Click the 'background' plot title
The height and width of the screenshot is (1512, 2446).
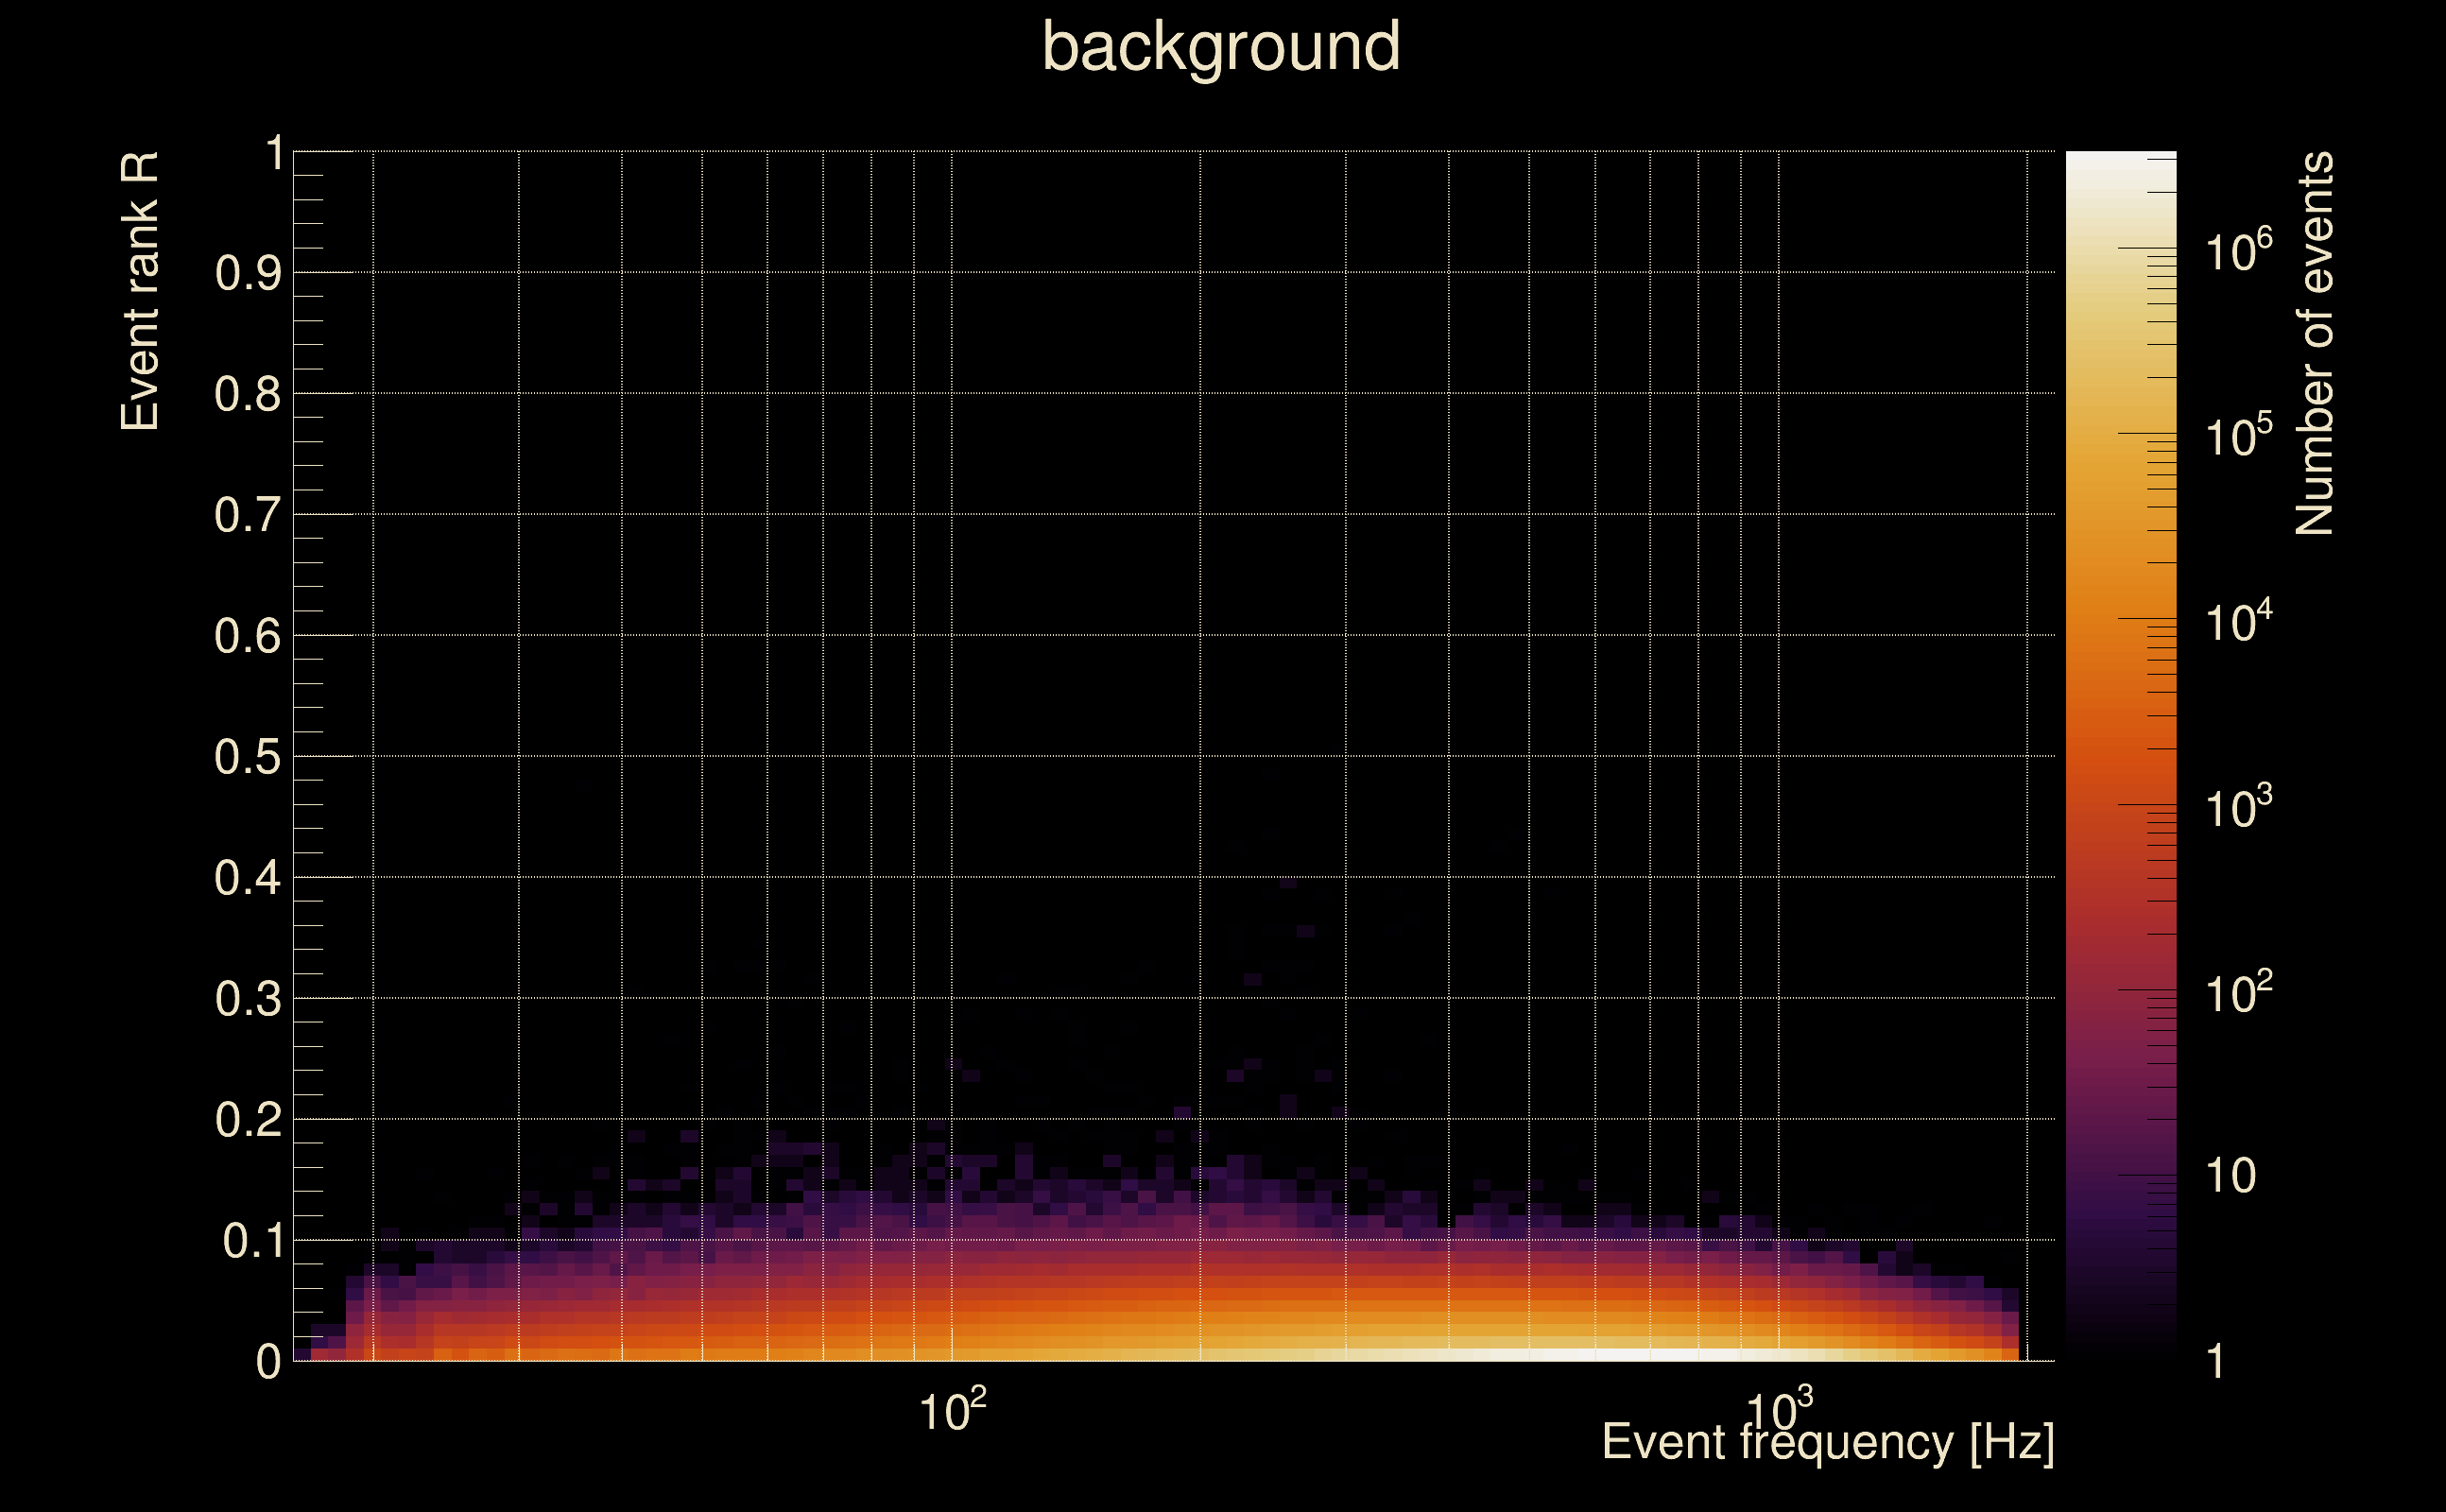click(1221, 47)
